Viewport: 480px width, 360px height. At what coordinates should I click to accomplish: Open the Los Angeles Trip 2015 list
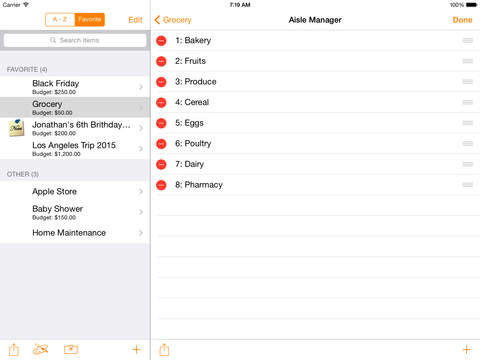[x=75, y=149]
